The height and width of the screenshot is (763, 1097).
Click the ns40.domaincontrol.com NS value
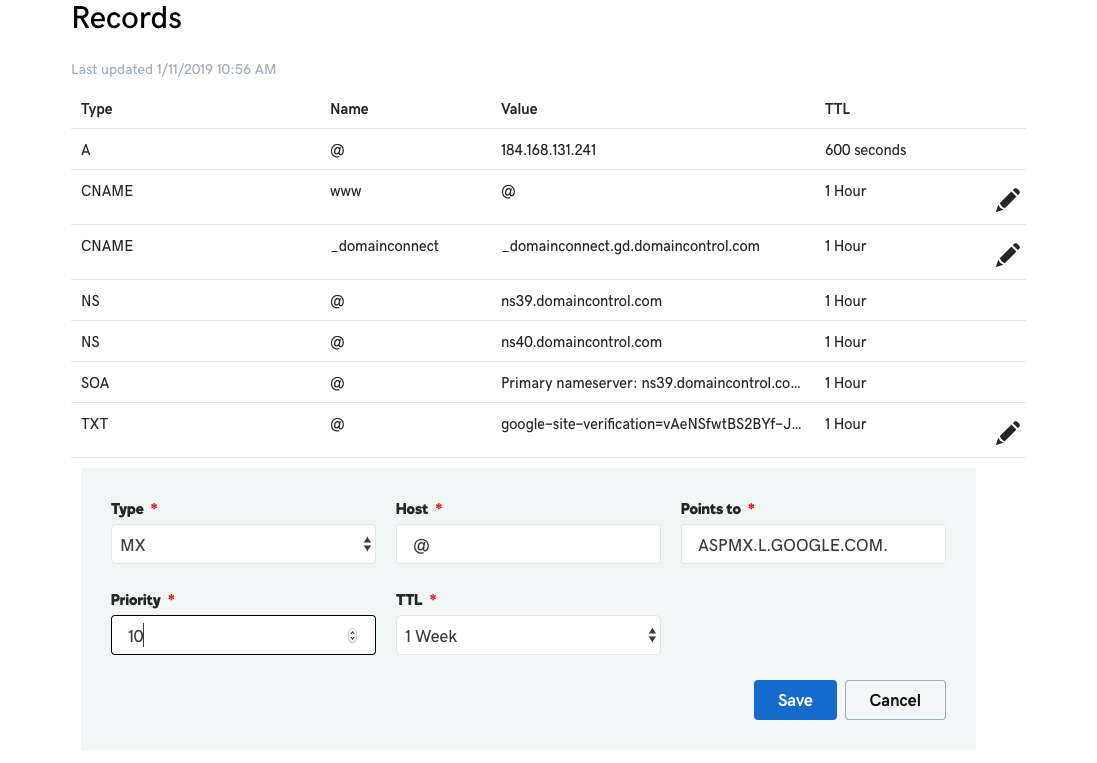click(x=581, y=342)
